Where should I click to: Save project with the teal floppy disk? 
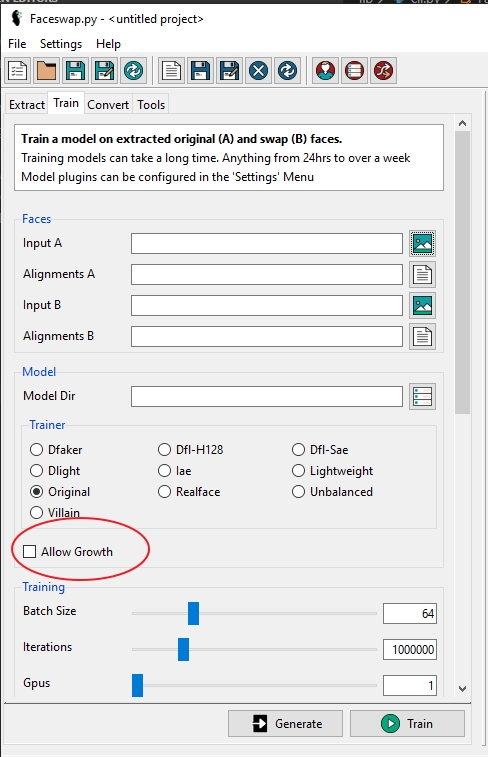click(76, 71)
